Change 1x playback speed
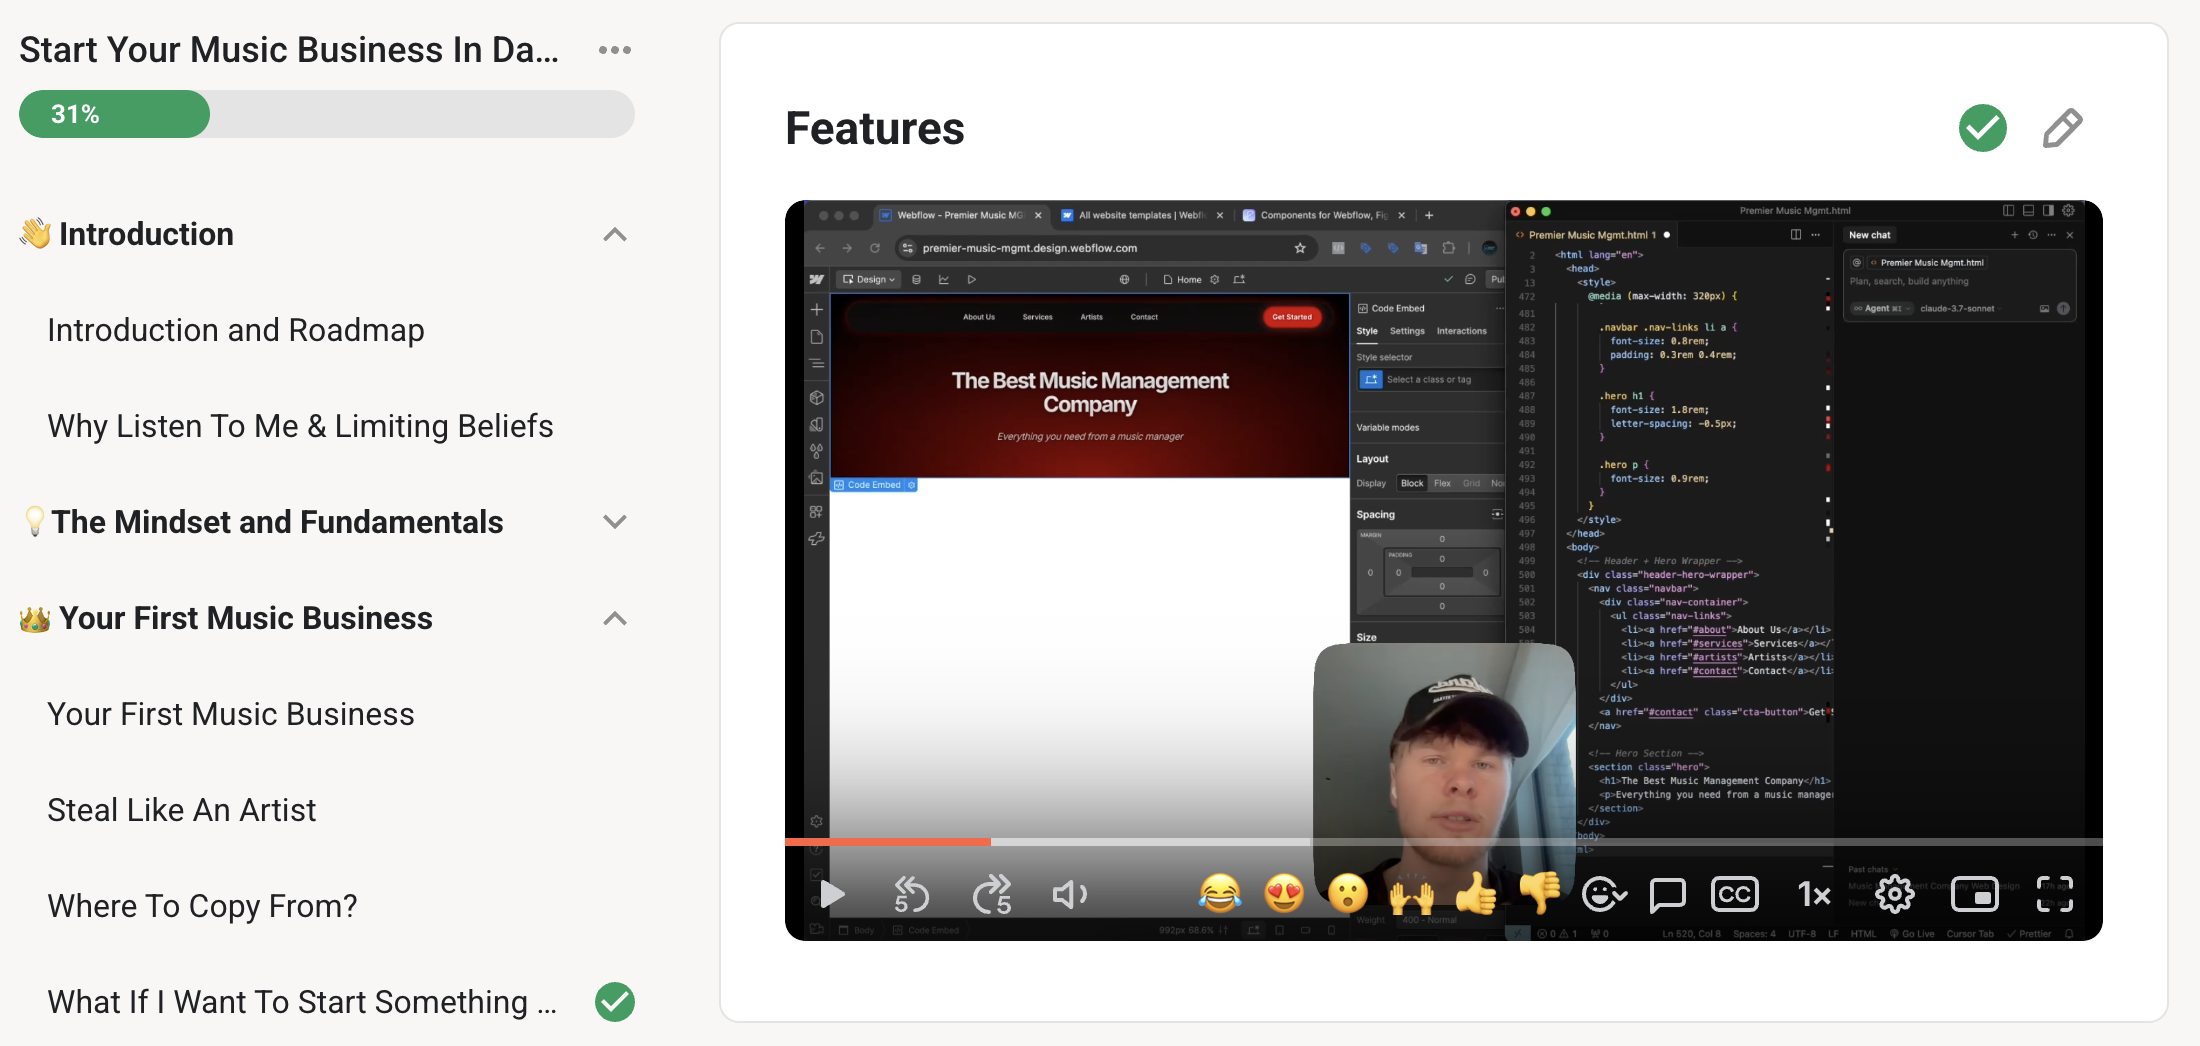The height and width of the screenshot is (1046, 2200). coord(1813,894)
